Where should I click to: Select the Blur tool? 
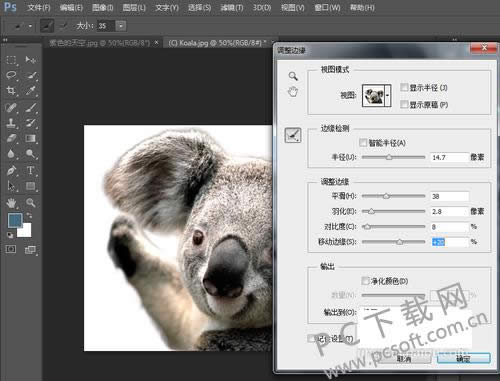pyautogui.click(x=11, y=154)
